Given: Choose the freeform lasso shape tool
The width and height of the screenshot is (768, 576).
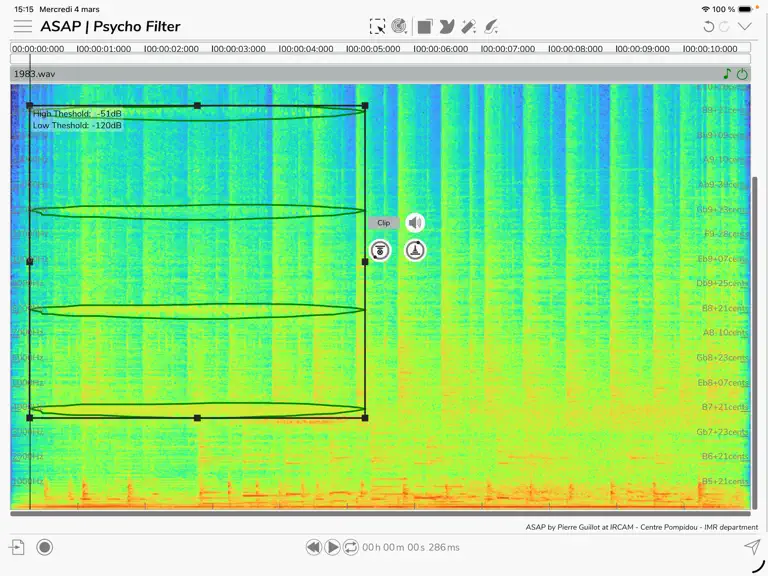Looking at the screenshot, I should pyautogui.click(x=446, y=26).
